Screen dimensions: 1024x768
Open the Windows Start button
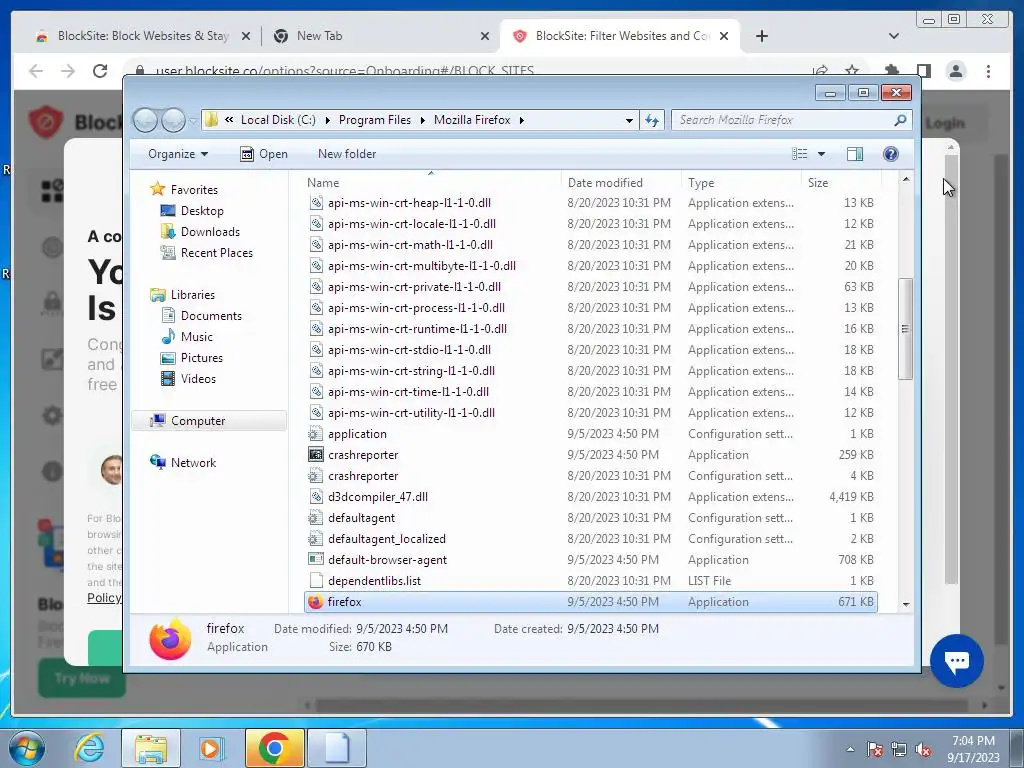tap(26, 748)
